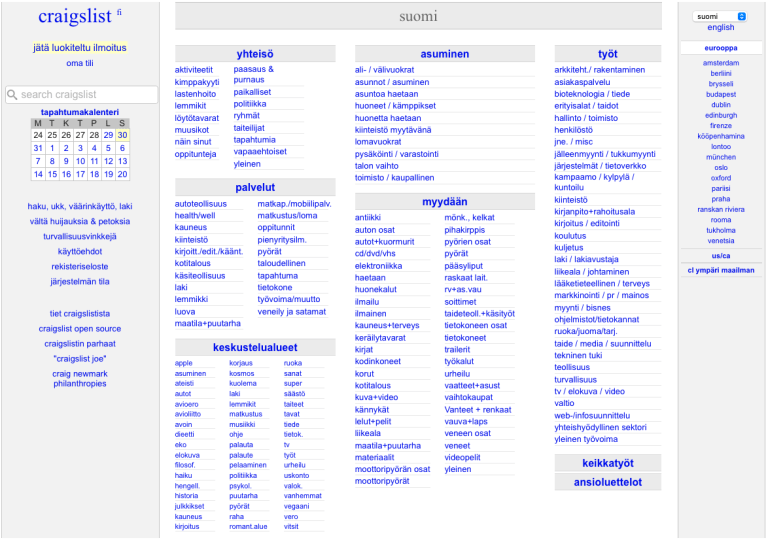The height and width of the screenshot is (540, 768).
Task: Switch site language to english
Action: [720, 27]
